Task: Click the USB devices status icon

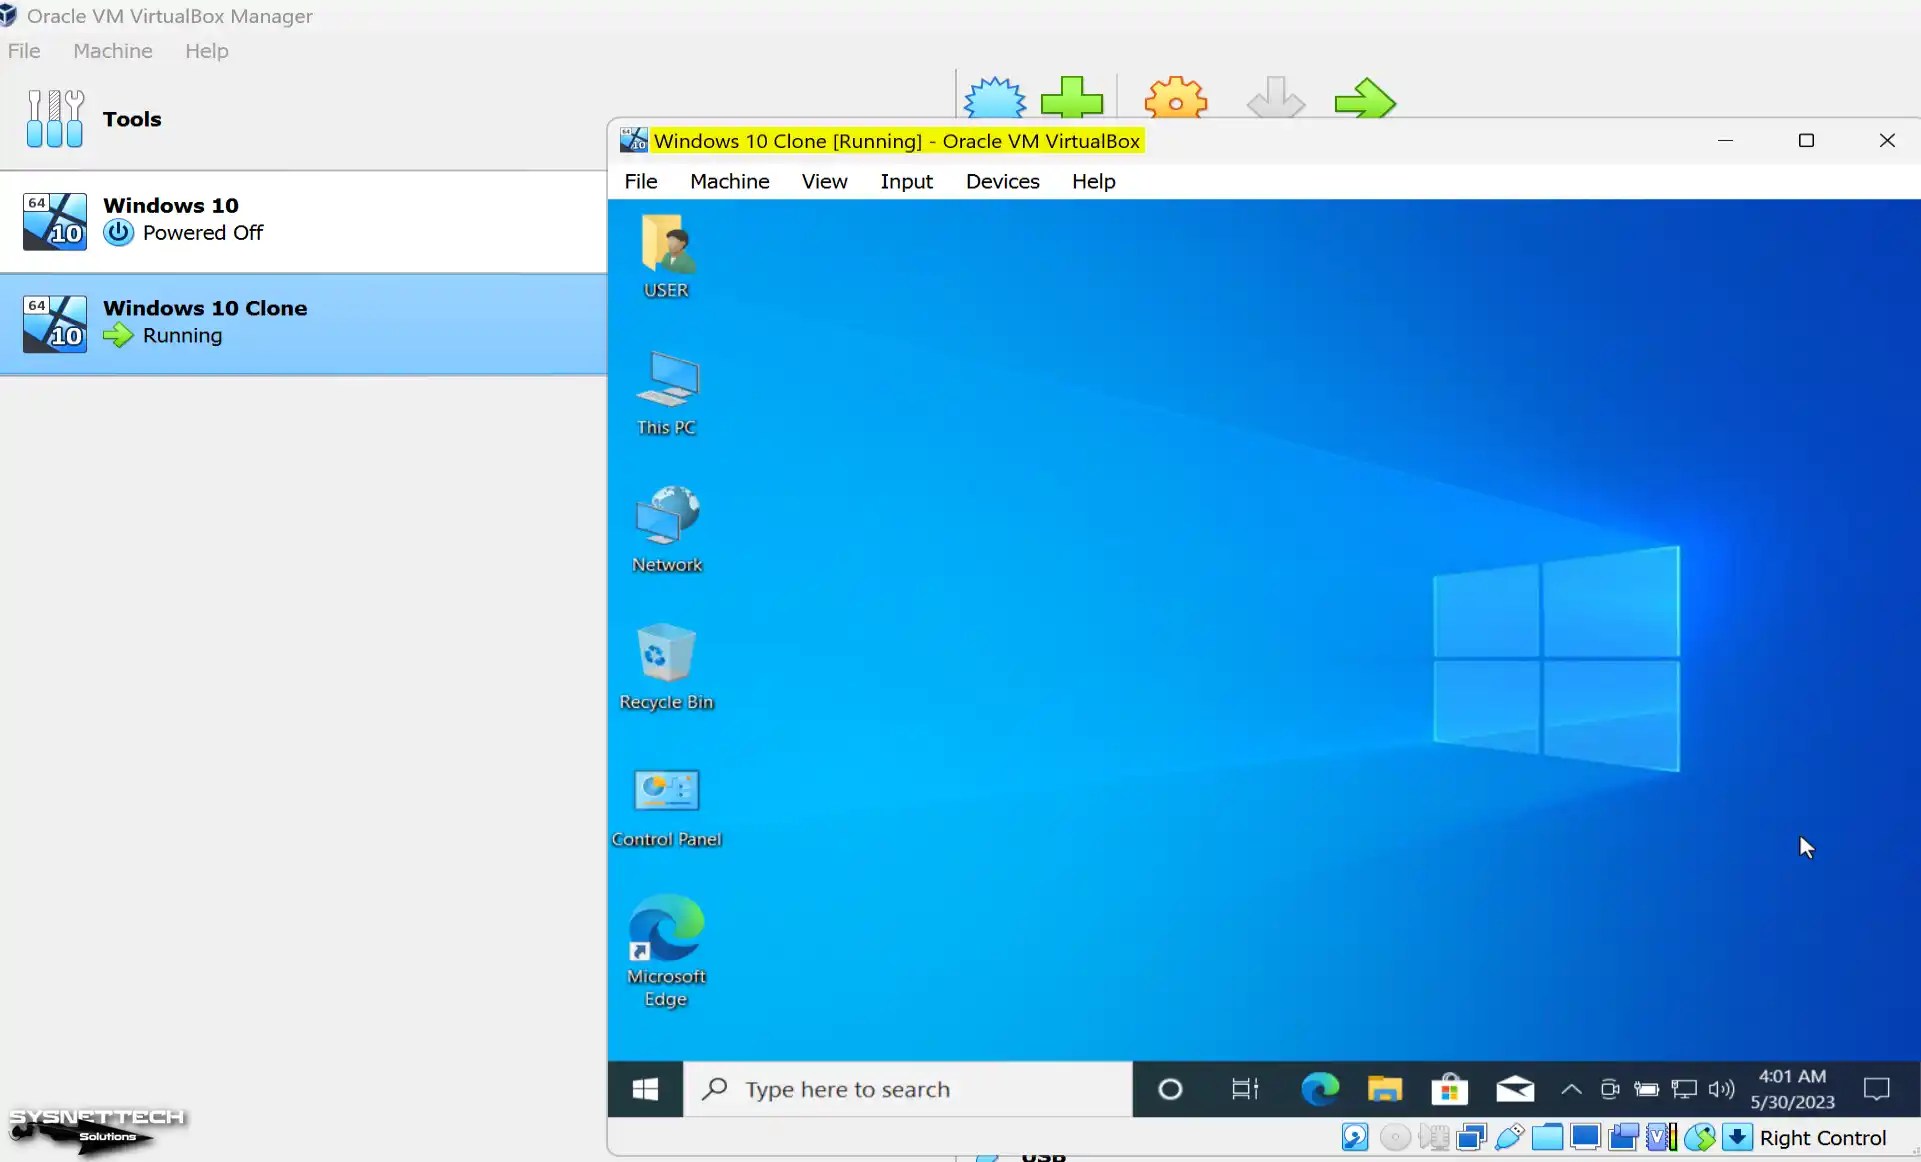Action: coord(1509,1137)
